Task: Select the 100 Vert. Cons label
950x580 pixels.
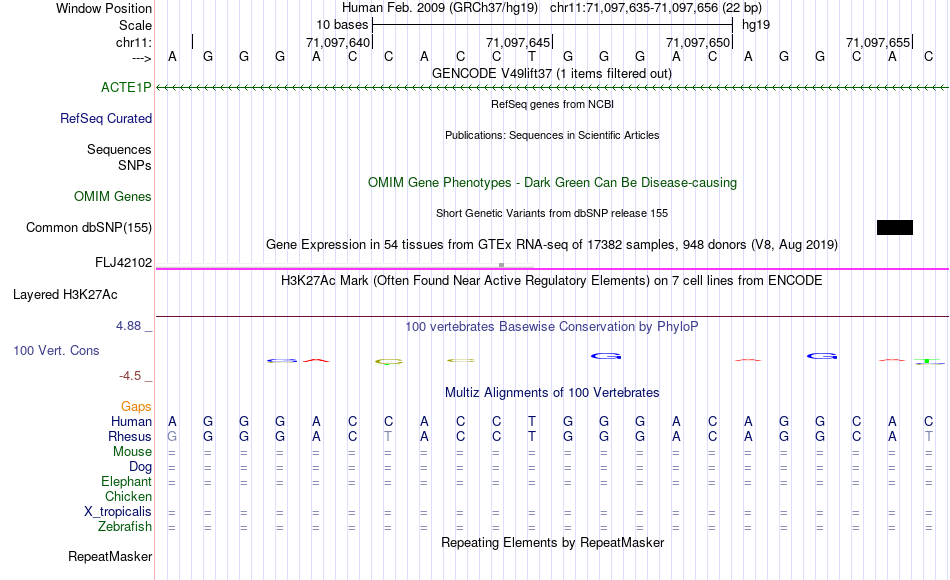Action: pyautogui.click(x=56, y=350)
